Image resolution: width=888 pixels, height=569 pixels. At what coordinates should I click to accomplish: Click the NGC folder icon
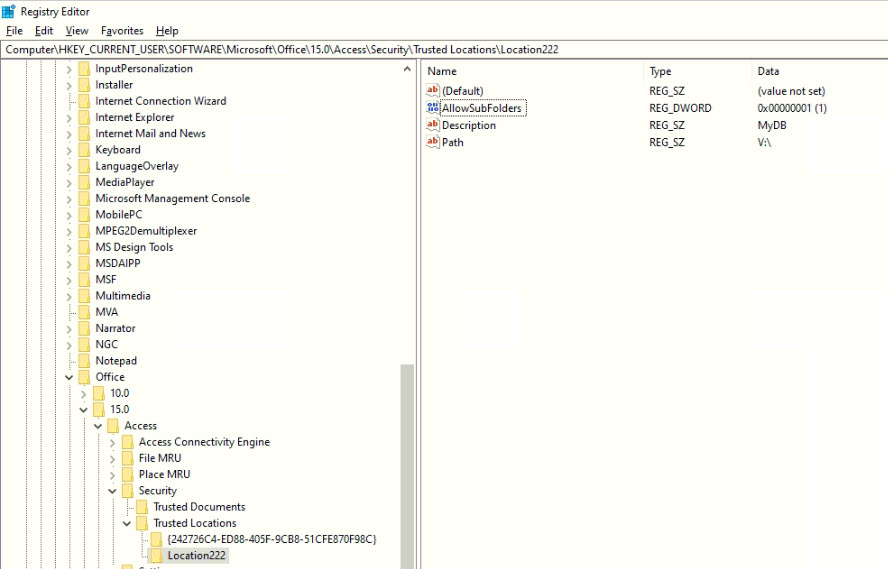coord(84,344)
